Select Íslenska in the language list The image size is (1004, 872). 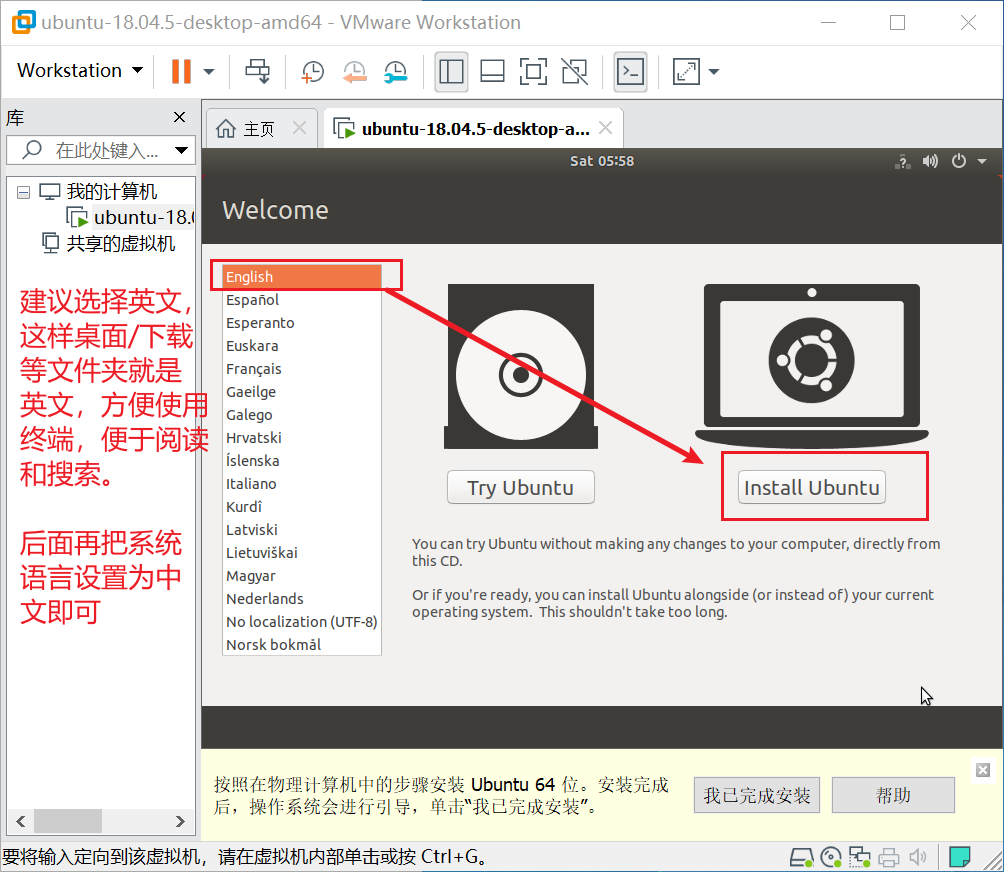click(x=302, y=461)
